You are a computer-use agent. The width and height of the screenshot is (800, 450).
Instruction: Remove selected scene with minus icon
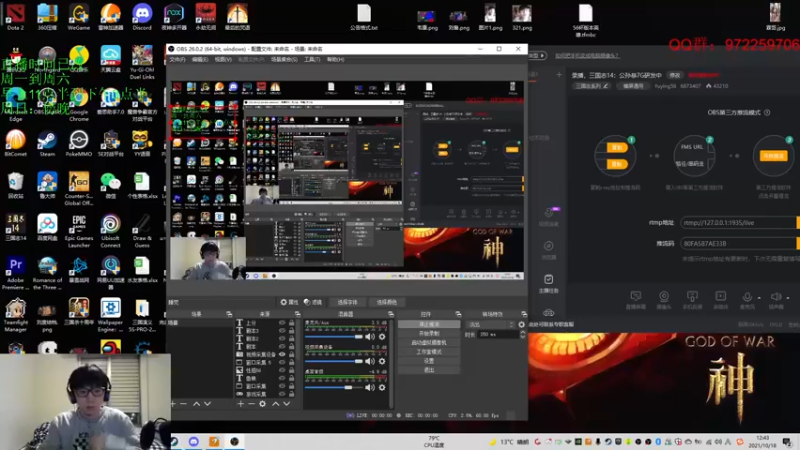[x=184, y=404]
